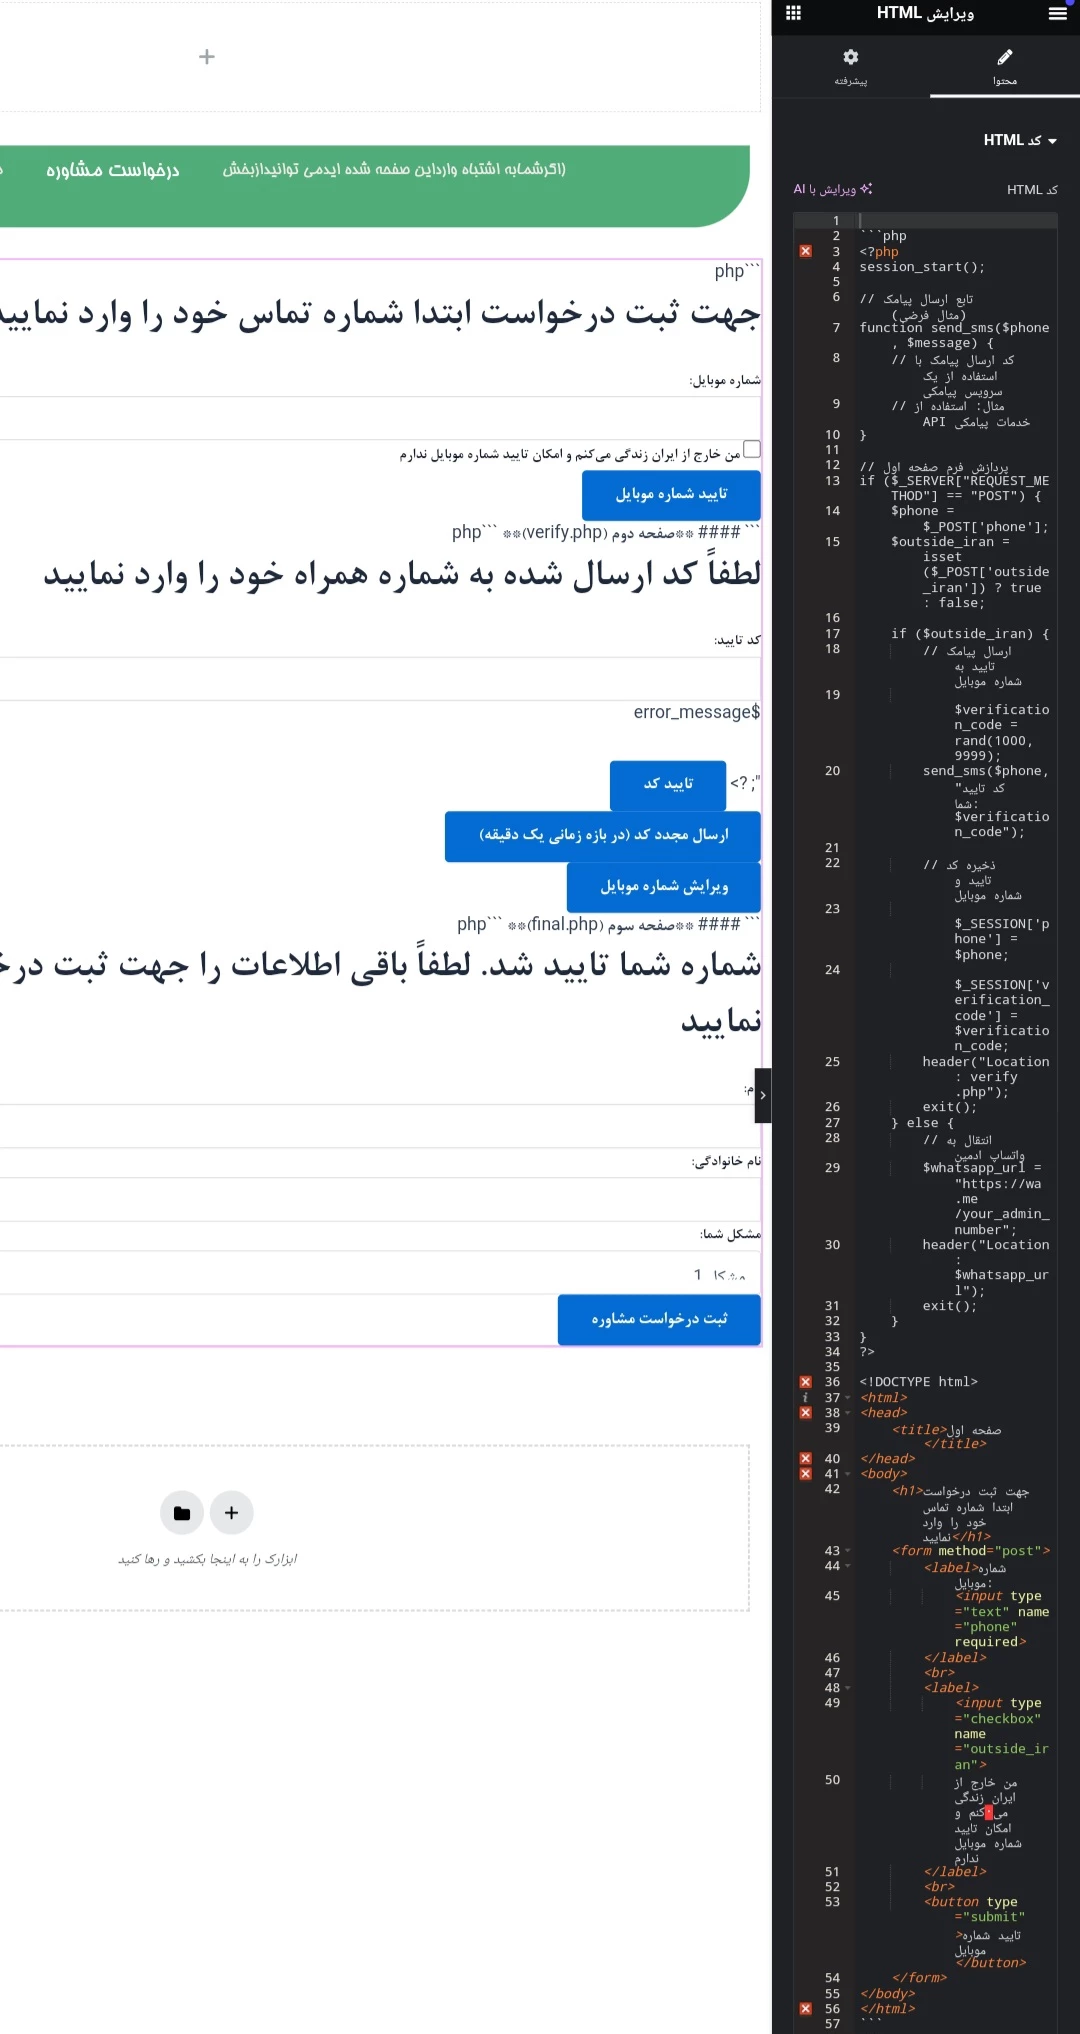Fold the code at line 41 body tag

coord(848,1474)
